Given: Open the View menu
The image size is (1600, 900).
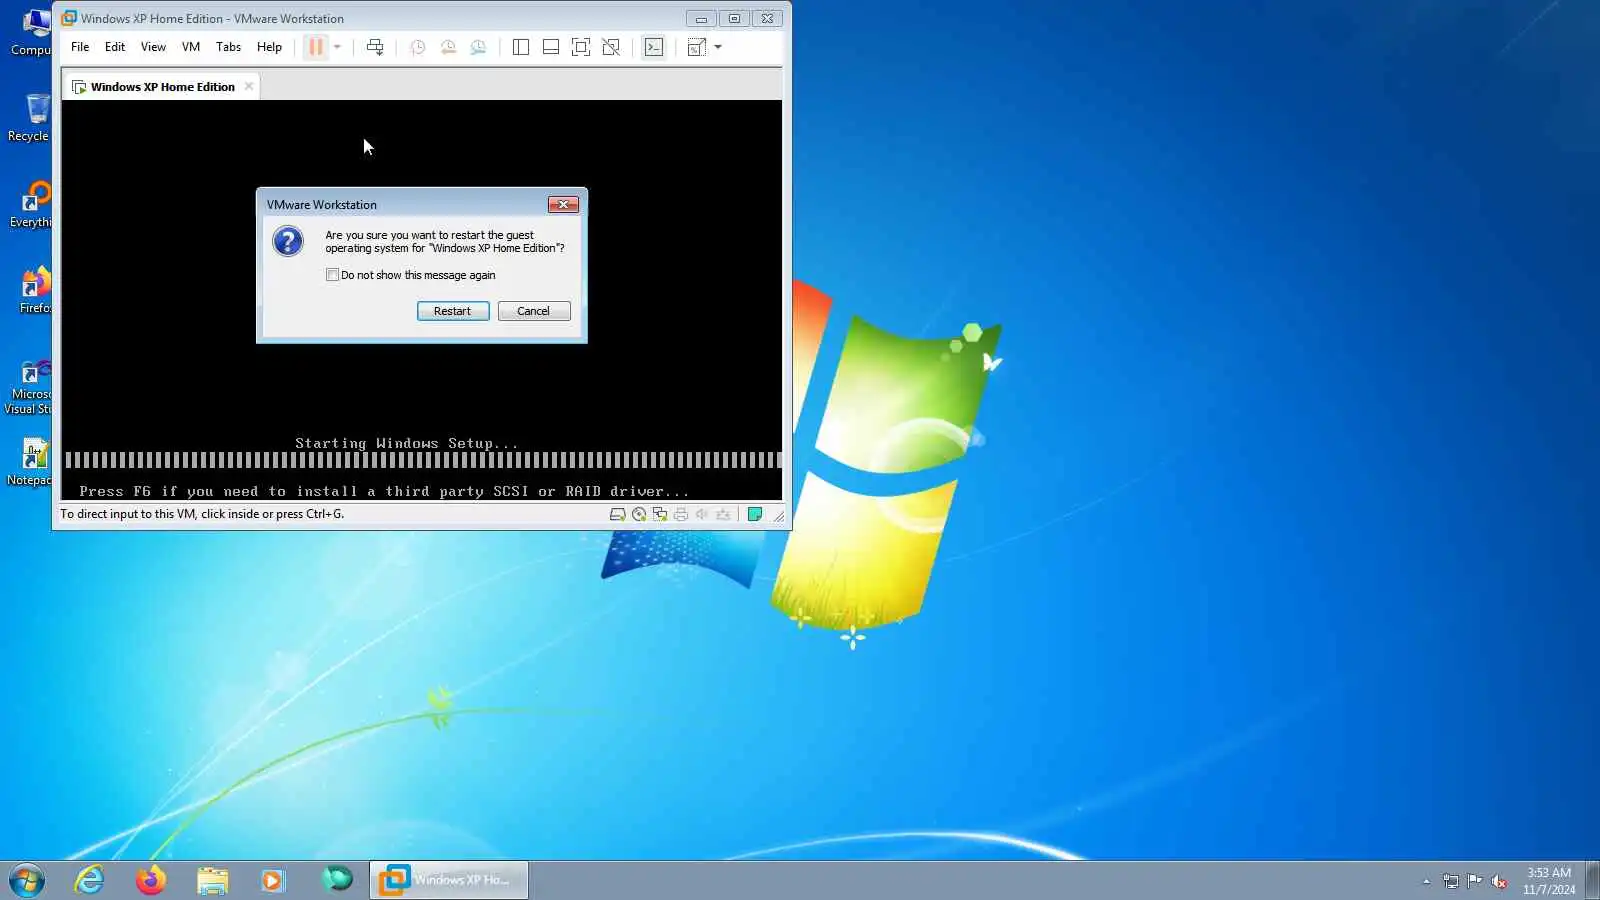Looking at the screenshot, I should click(x=153, y=47).
